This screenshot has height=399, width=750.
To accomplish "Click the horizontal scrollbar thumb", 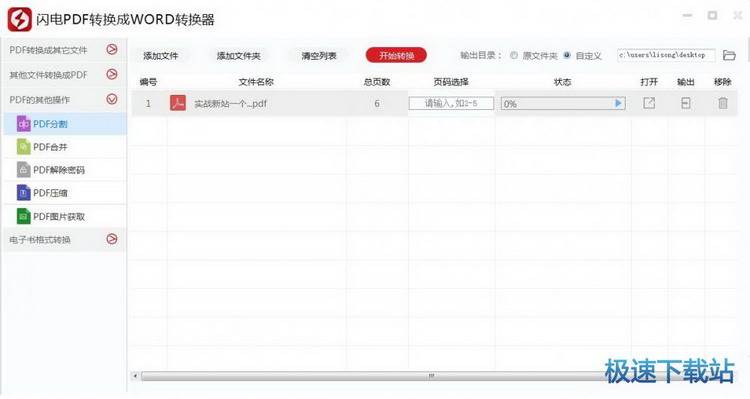I will pos(430,376).
